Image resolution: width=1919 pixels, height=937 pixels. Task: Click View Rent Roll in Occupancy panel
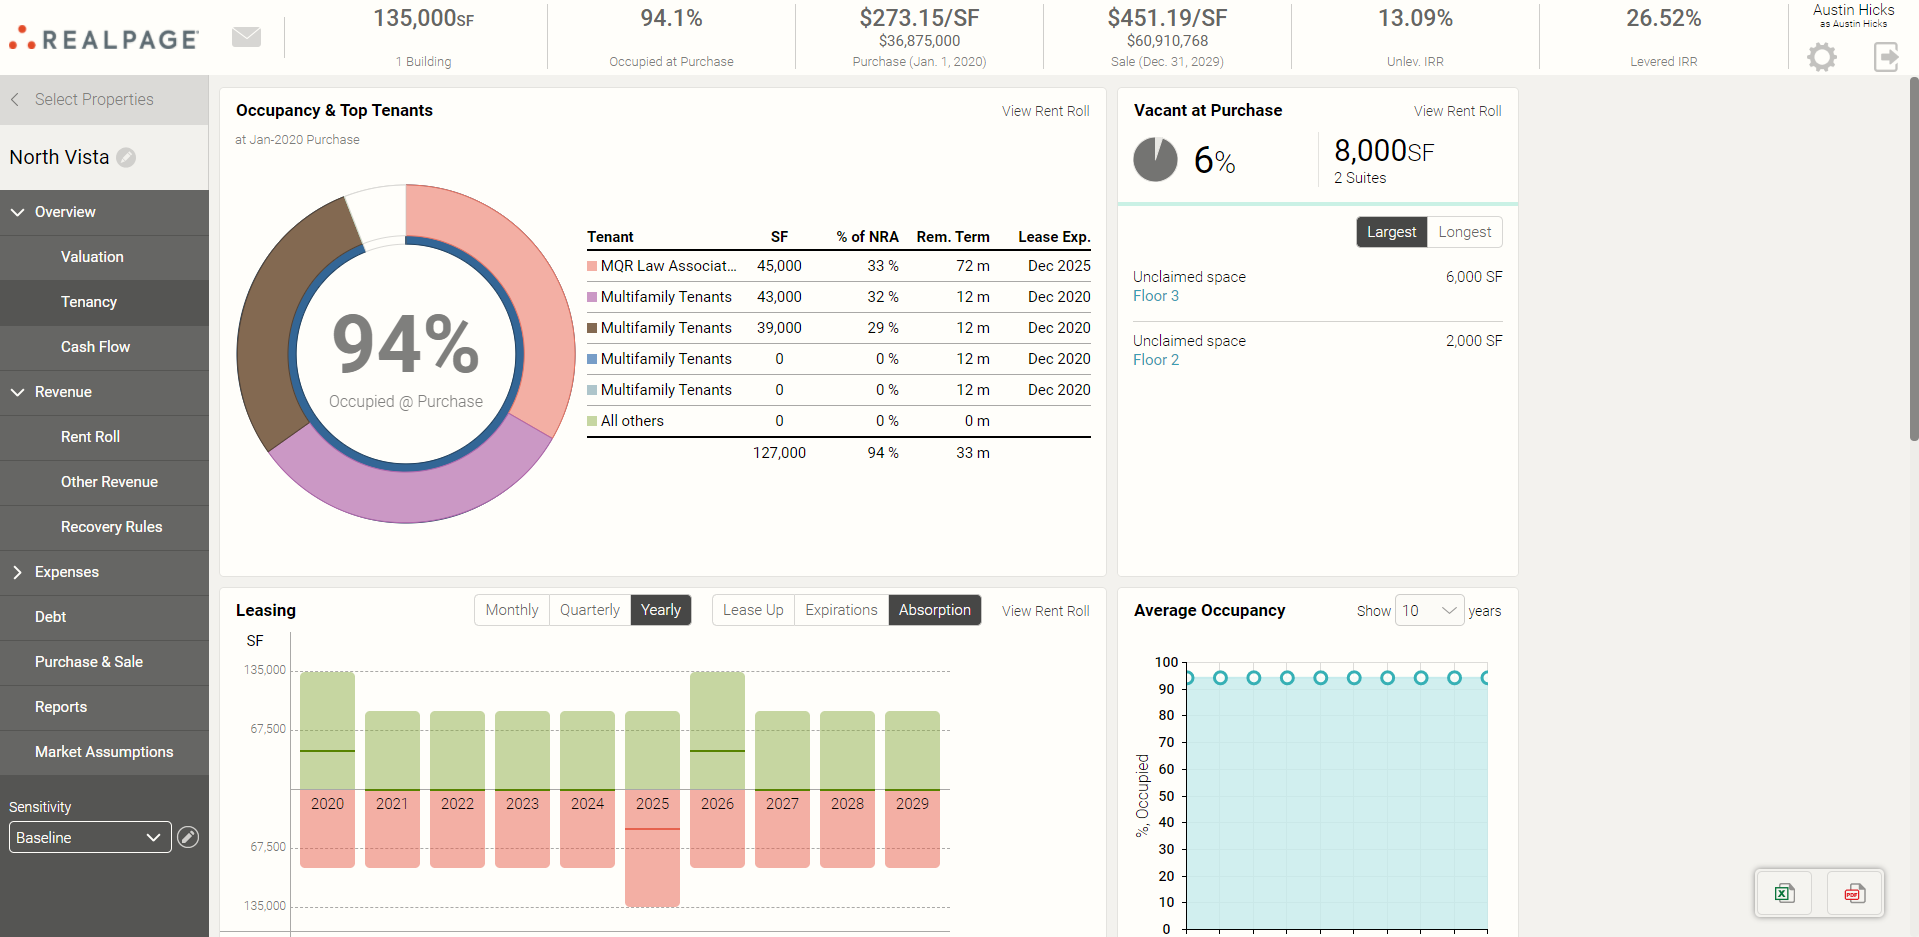tap(1045, 111)
